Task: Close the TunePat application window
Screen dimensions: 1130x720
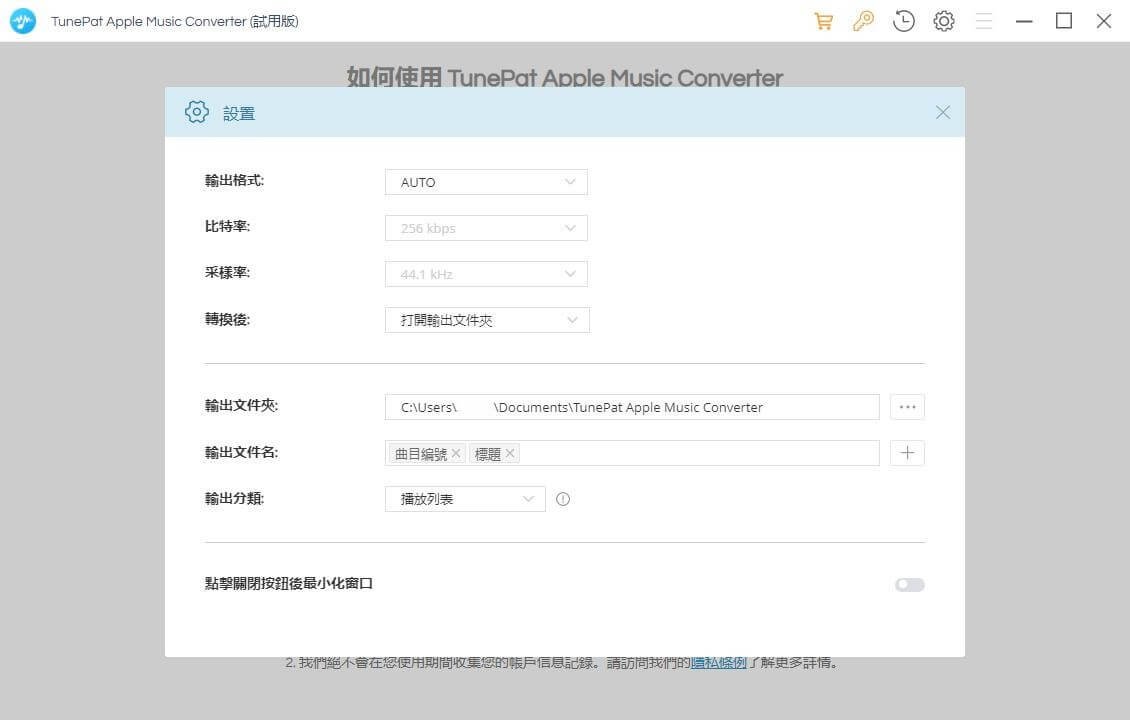Action: [1103, 21]
